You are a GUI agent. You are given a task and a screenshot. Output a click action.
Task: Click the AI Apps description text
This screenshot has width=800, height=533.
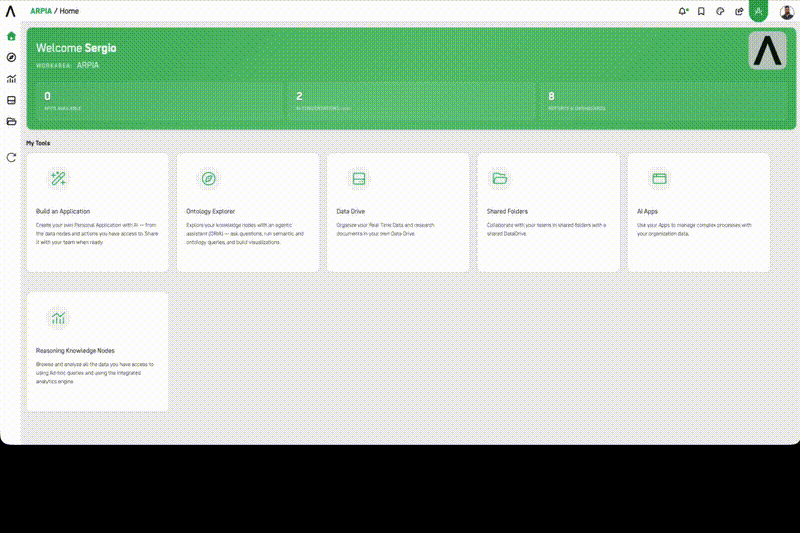pyautogui.click(x=694, y=230)
